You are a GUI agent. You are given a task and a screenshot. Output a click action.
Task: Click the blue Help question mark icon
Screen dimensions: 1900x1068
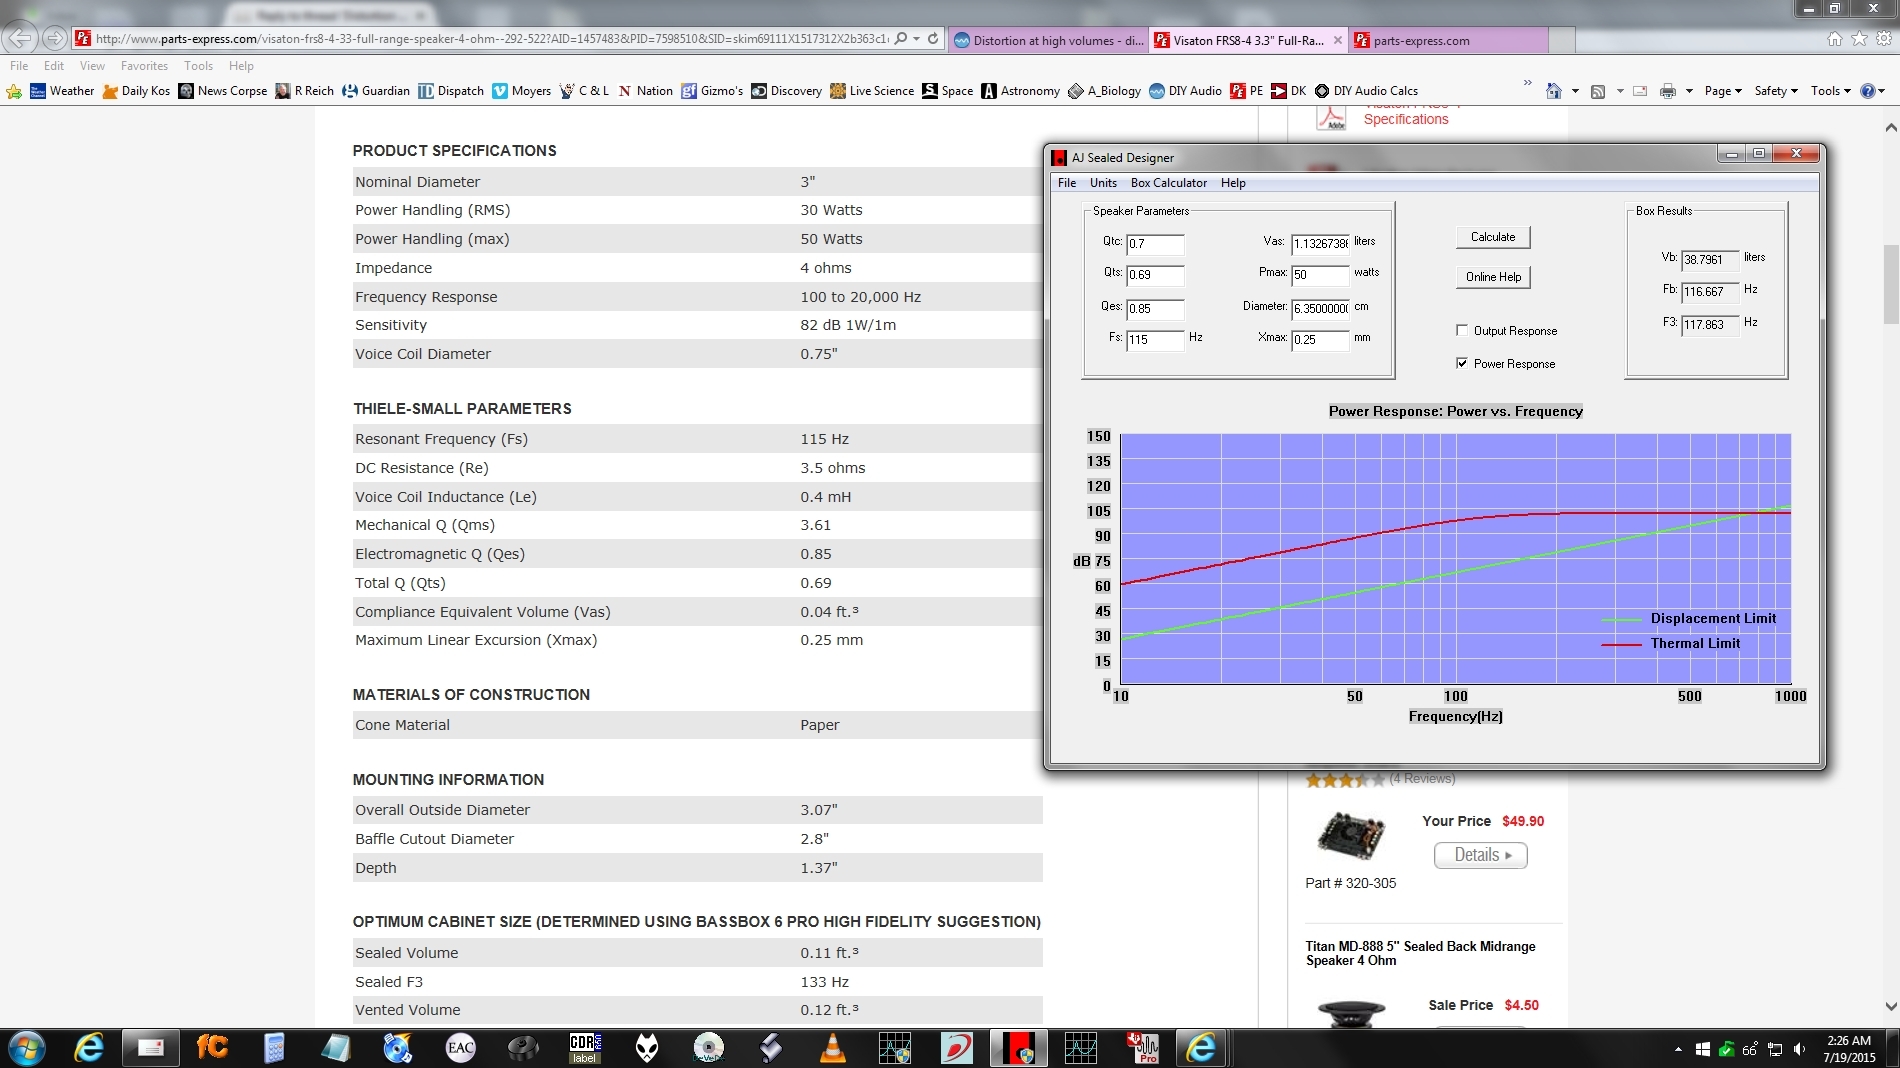coord(1867,91)
